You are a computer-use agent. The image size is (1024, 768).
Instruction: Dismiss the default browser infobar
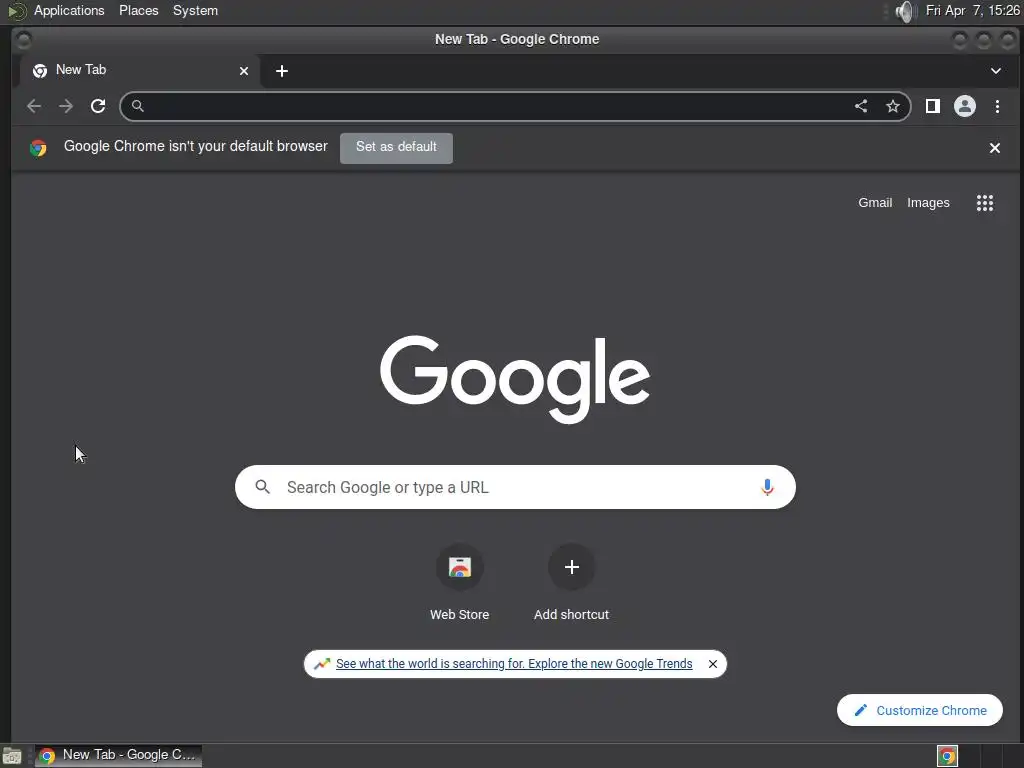(x=995, y=148)
